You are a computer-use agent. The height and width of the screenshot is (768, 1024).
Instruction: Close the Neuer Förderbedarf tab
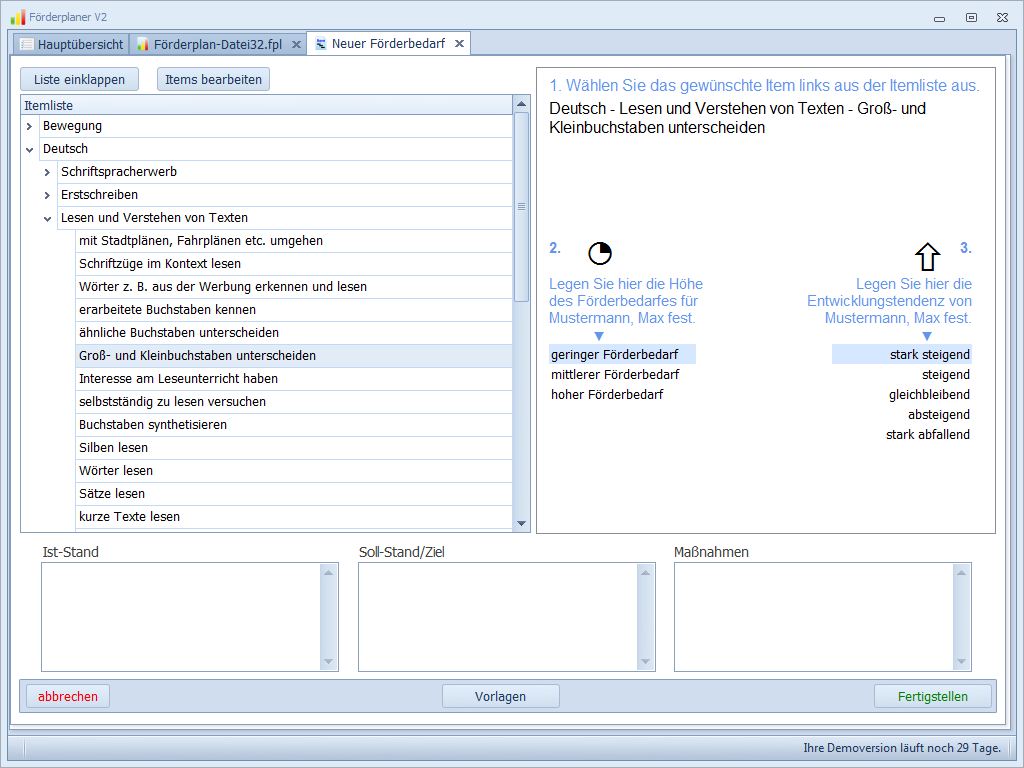(x=459, y=44)
